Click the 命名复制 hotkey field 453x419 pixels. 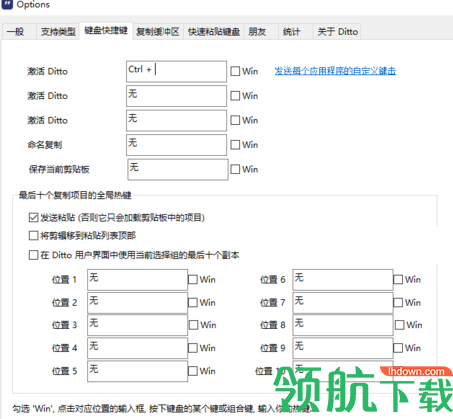coord(176,145)
